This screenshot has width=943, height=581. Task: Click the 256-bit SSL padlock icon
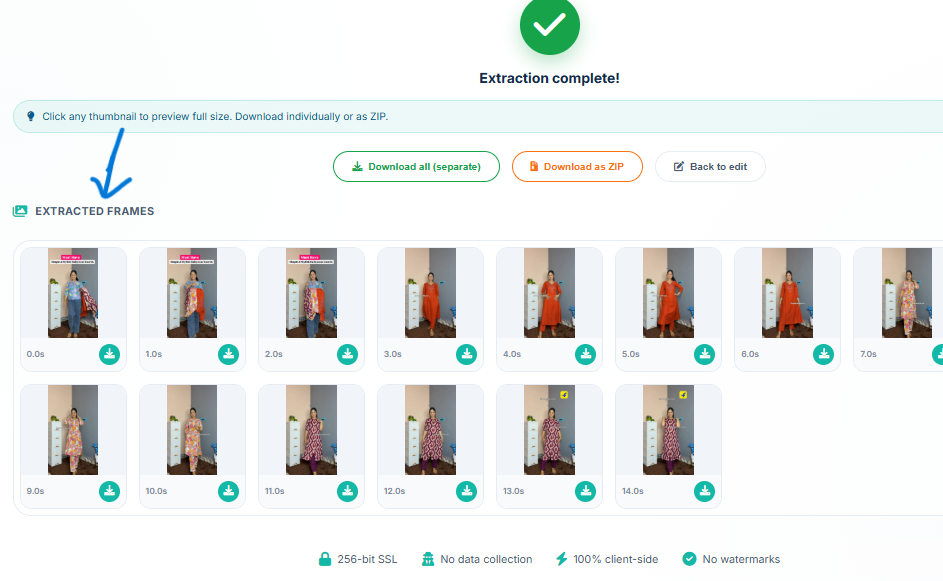coord(324,559)
